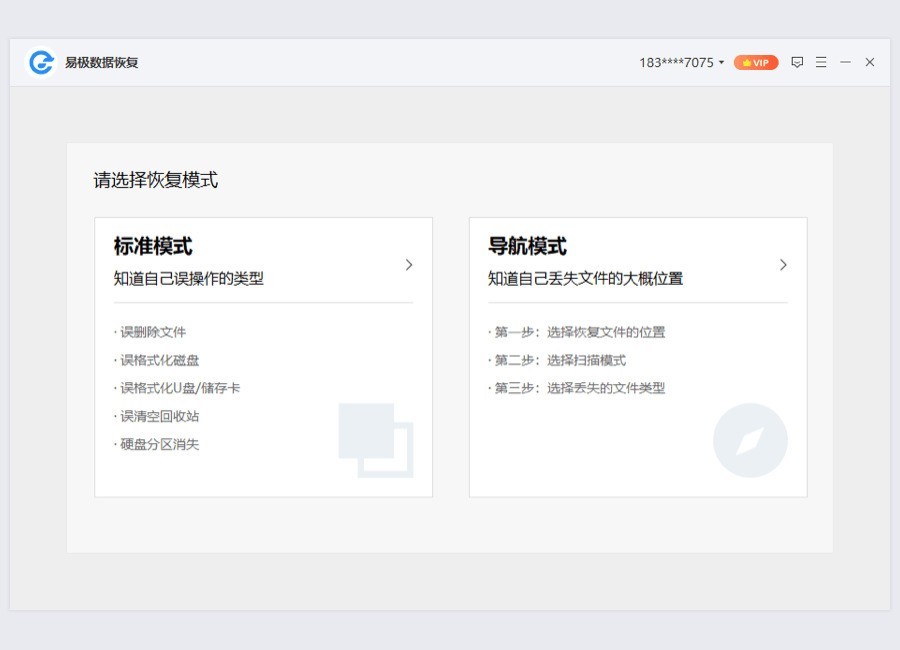Expand 标准模式 with its right chevron

click(x=409, y=265)
